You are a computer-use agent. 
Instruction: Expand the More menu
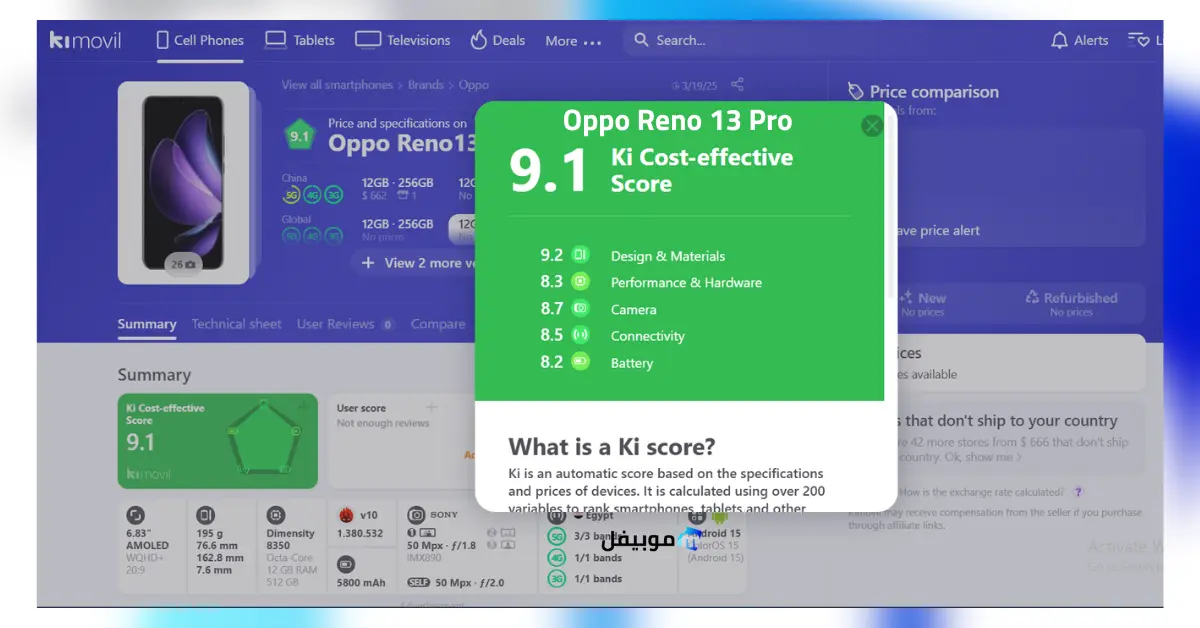coord(573,41)
